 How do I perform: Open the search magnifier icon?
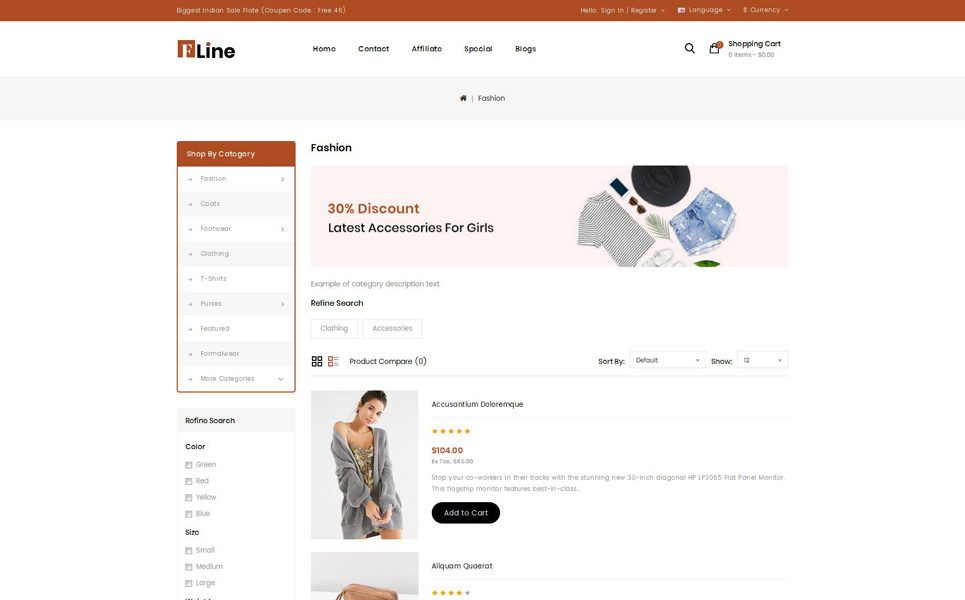point(689,48)
